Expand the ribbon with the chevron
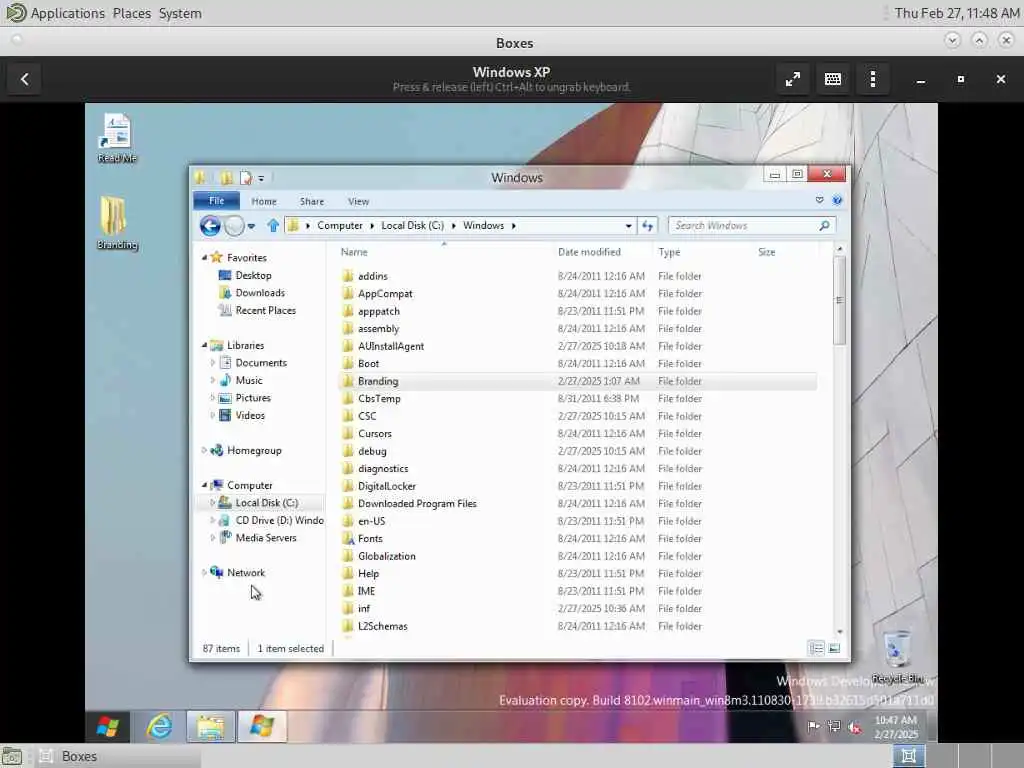 [820, 200]
